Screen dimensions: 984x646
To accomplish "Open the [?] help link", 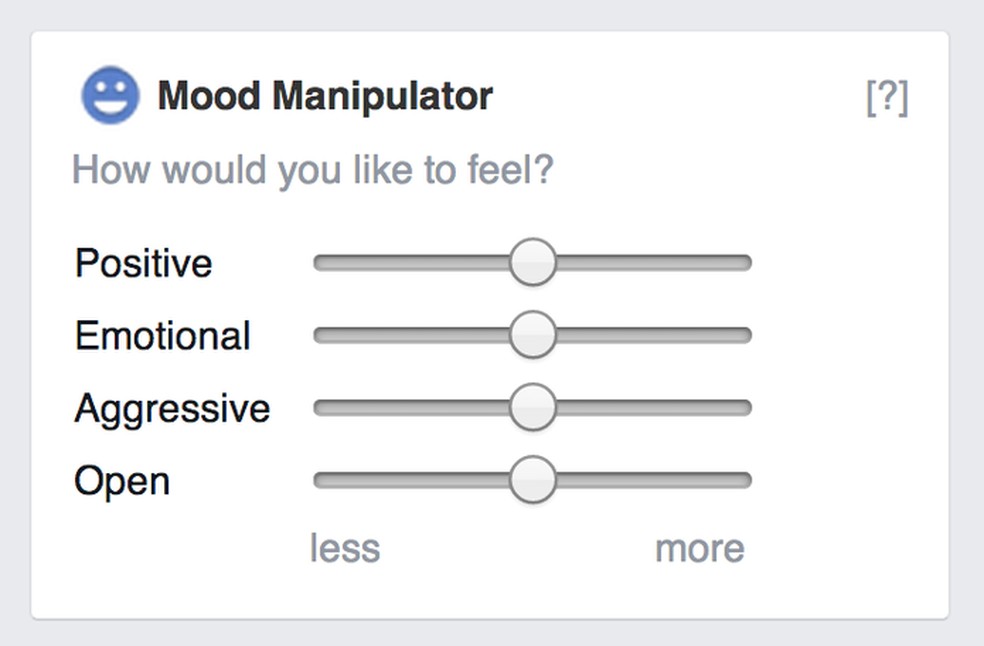I will click(887, 98).
